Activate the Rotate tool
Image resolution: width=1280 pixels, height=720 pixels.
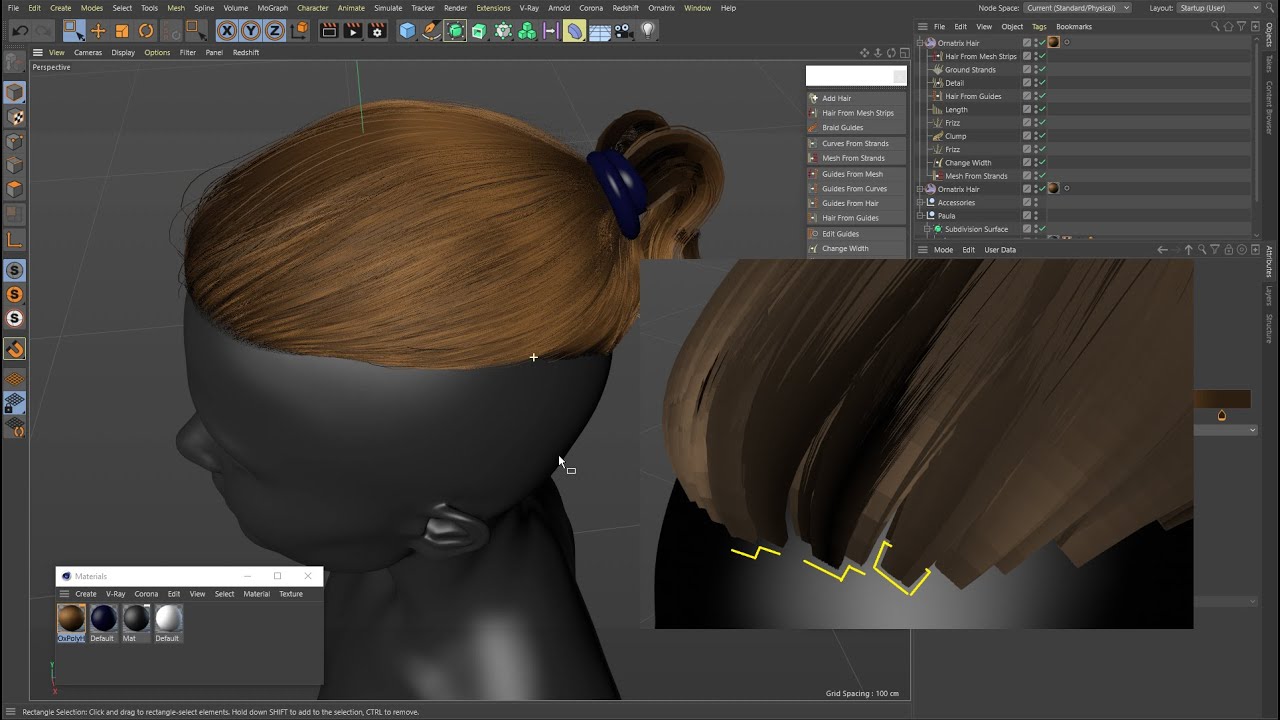point(146,31)
